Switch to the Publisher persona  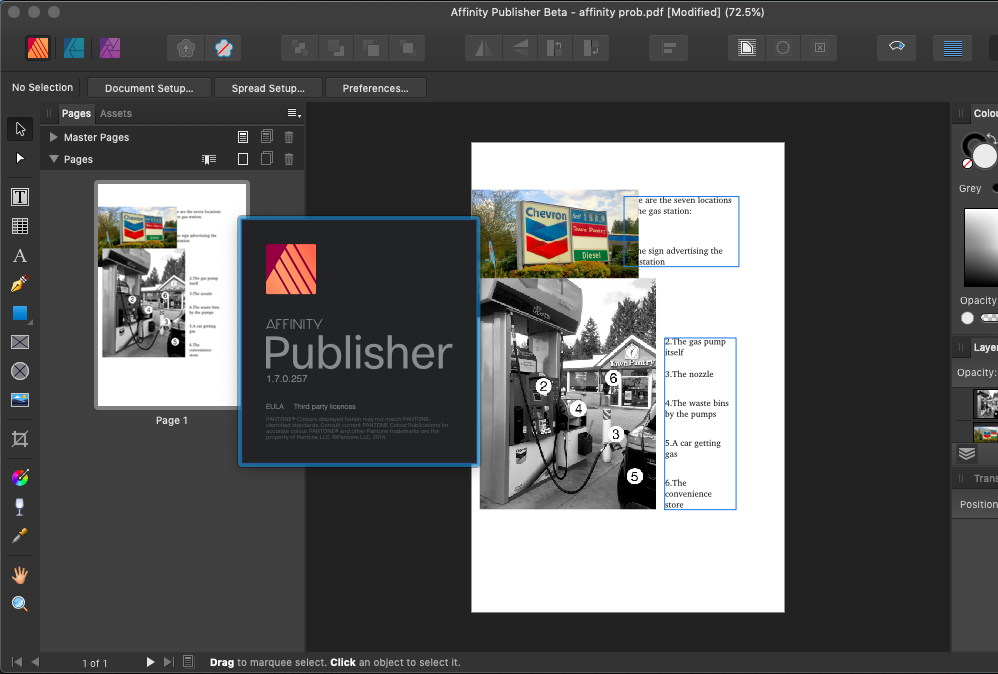click(38, 48)
